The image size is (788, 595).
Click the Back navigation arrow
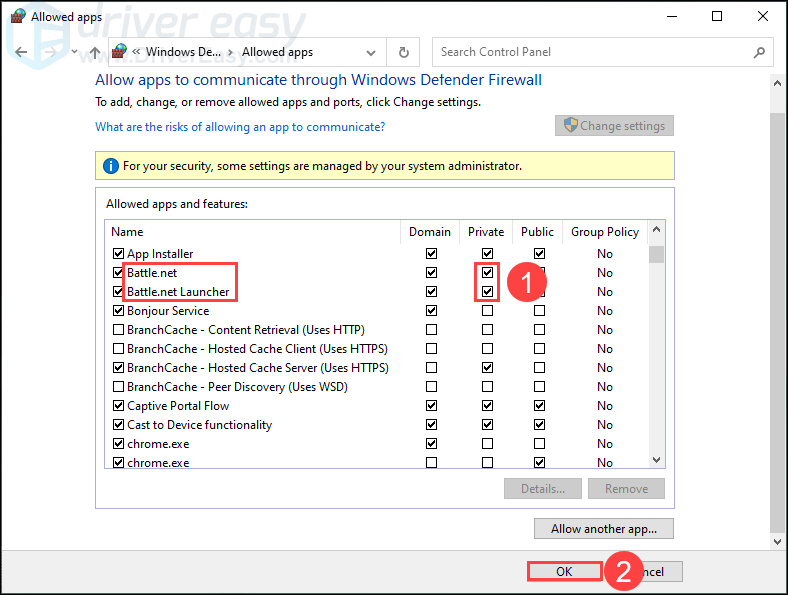tap(21, 52)
